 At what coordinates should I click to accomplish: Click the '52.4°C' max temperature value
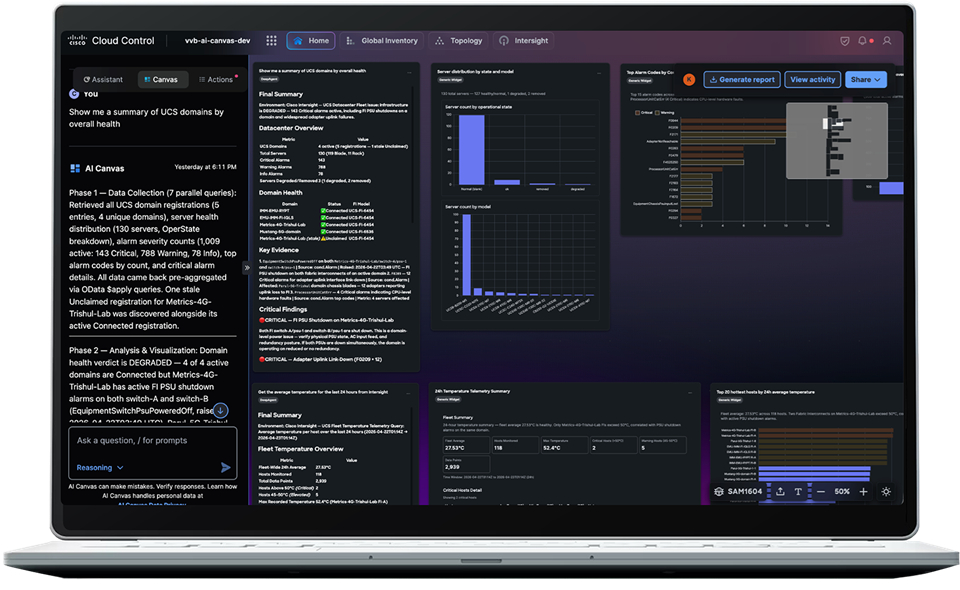click(552, 448)
